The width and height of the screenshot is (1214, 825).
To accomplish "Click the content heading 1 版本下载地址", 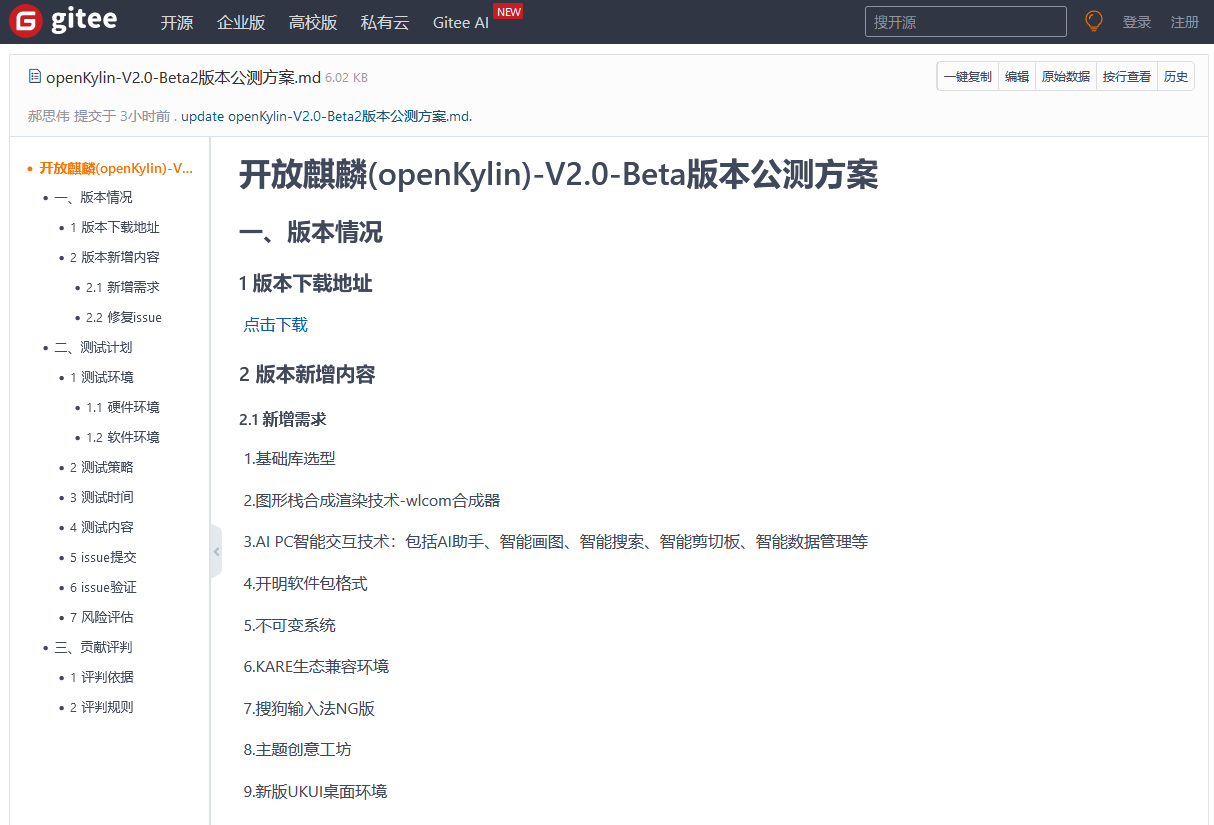I will pos(306,284).
